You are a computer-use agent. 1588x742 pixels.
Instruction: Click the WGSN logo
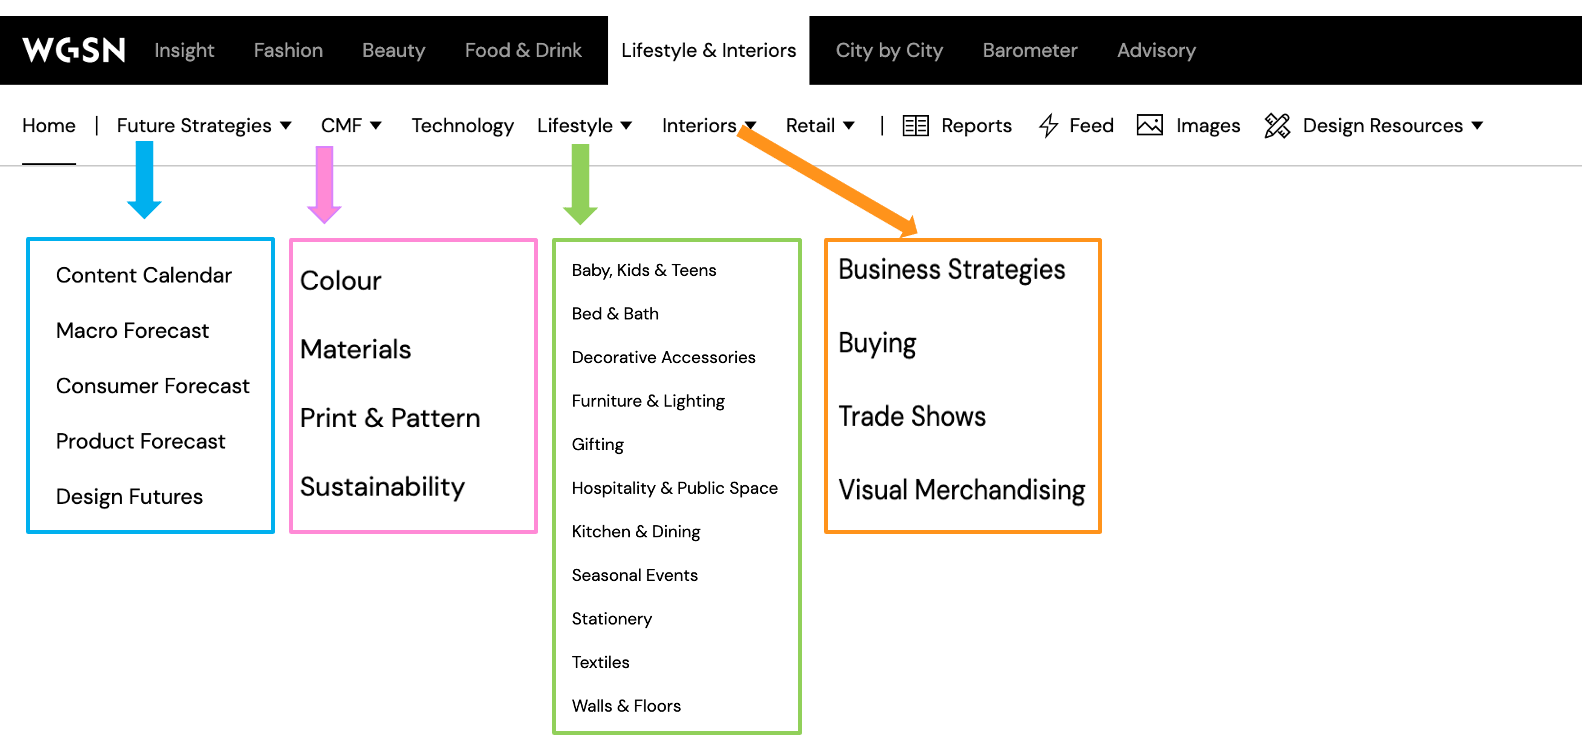point(73,50)
